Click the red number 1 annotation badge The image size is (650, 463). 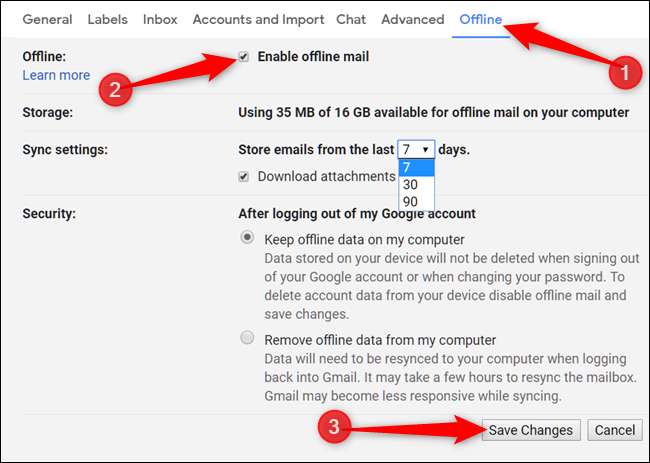click(x=626, y=72)
